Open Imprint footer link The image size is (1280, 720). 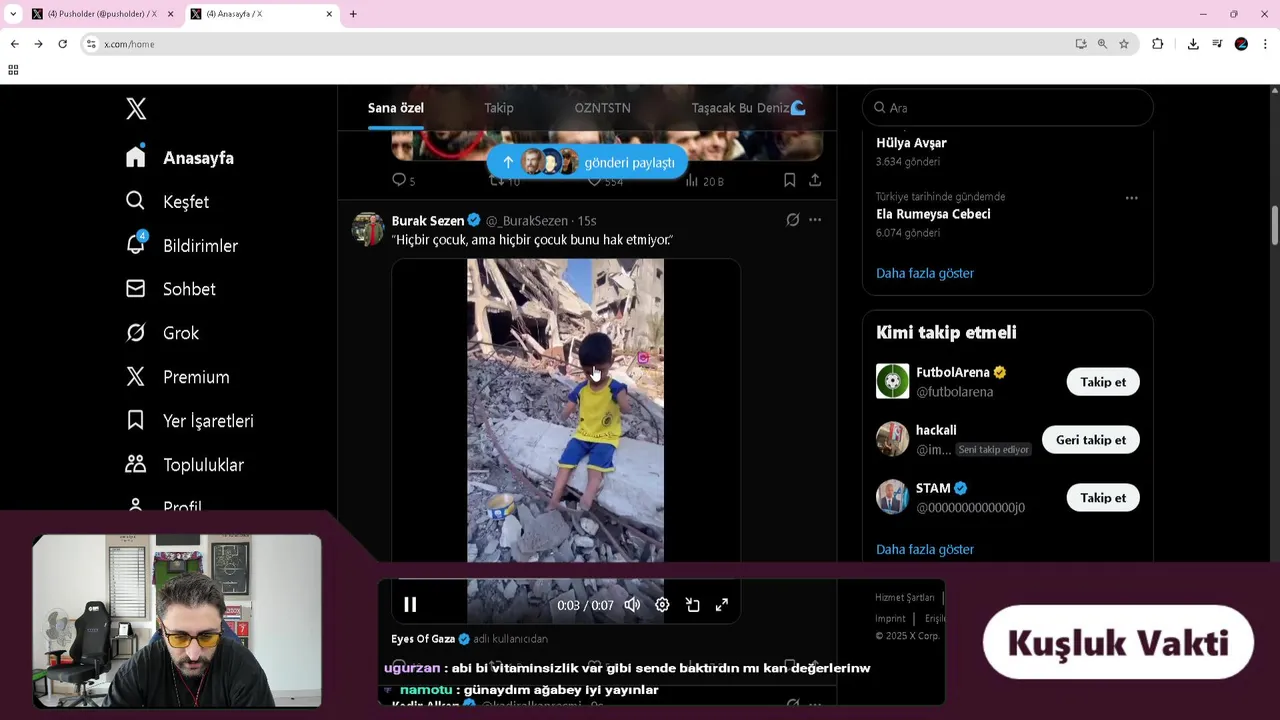point(890,618)
